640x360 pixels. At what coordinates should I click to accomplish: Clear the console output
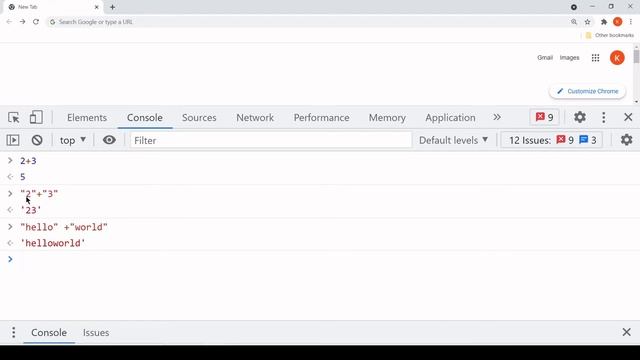click(x=37, y=140)
